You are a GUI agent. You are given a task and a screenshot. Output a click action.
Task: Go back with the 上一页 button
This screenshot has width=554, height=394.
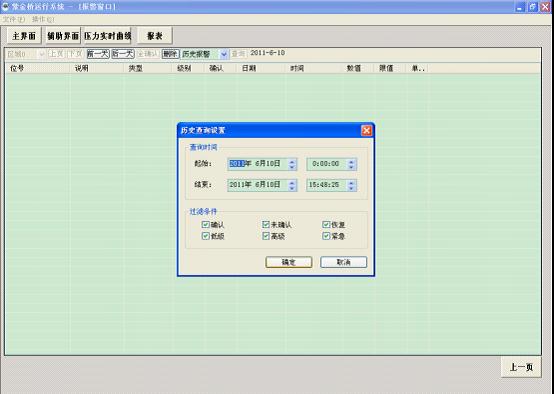tap(521, 367)
